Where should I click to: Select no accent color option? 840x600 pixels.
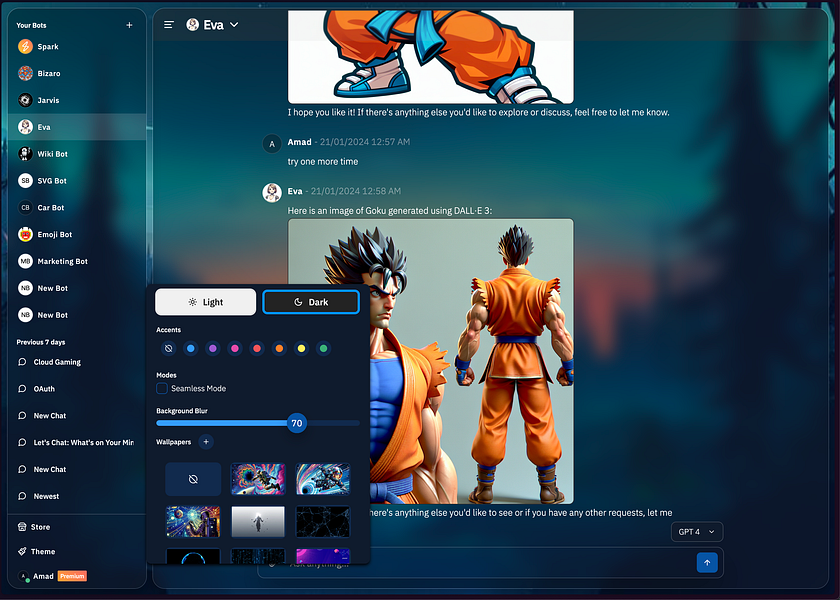(x=168, y=349)
